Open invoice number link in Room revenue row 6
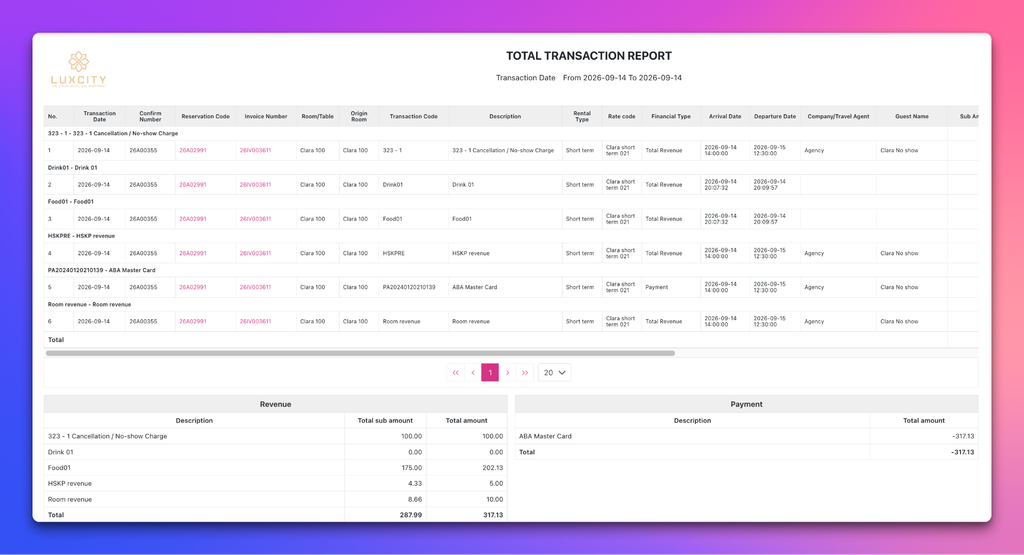This screenshot has height=555, width=1024. click(x=255, y=321)
